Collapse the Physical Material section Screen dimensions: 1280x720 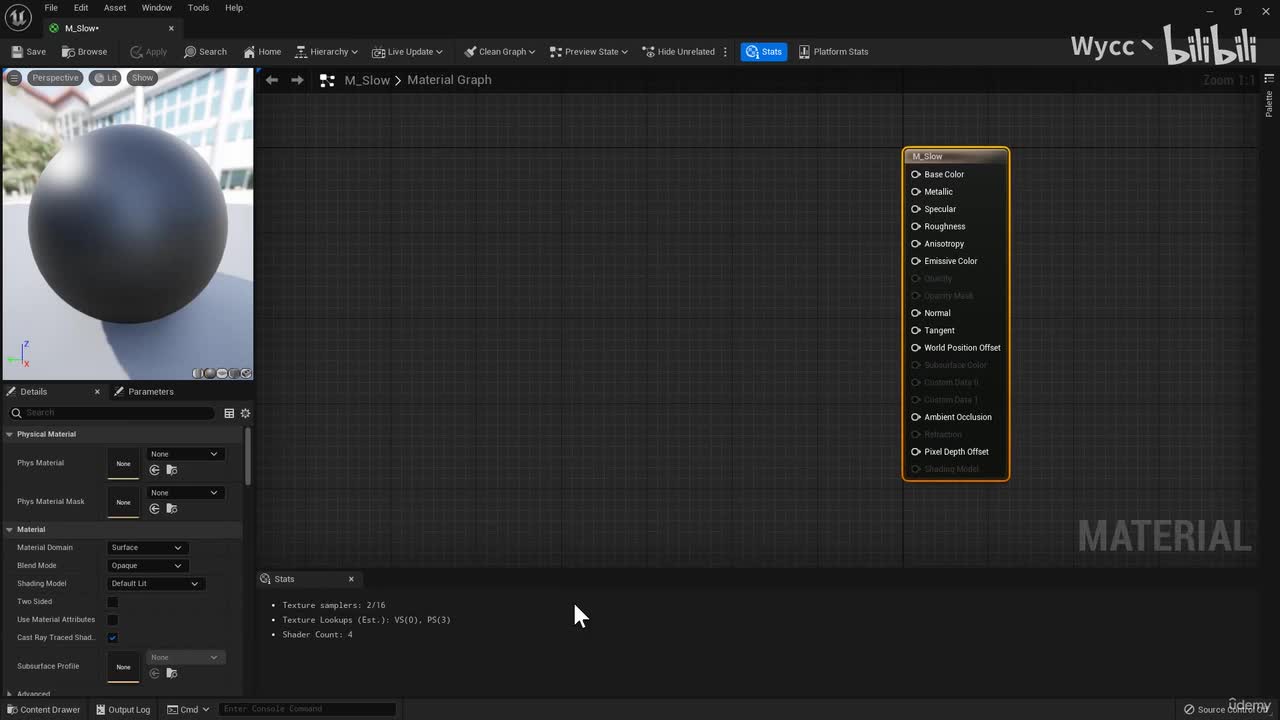(10, 434)
